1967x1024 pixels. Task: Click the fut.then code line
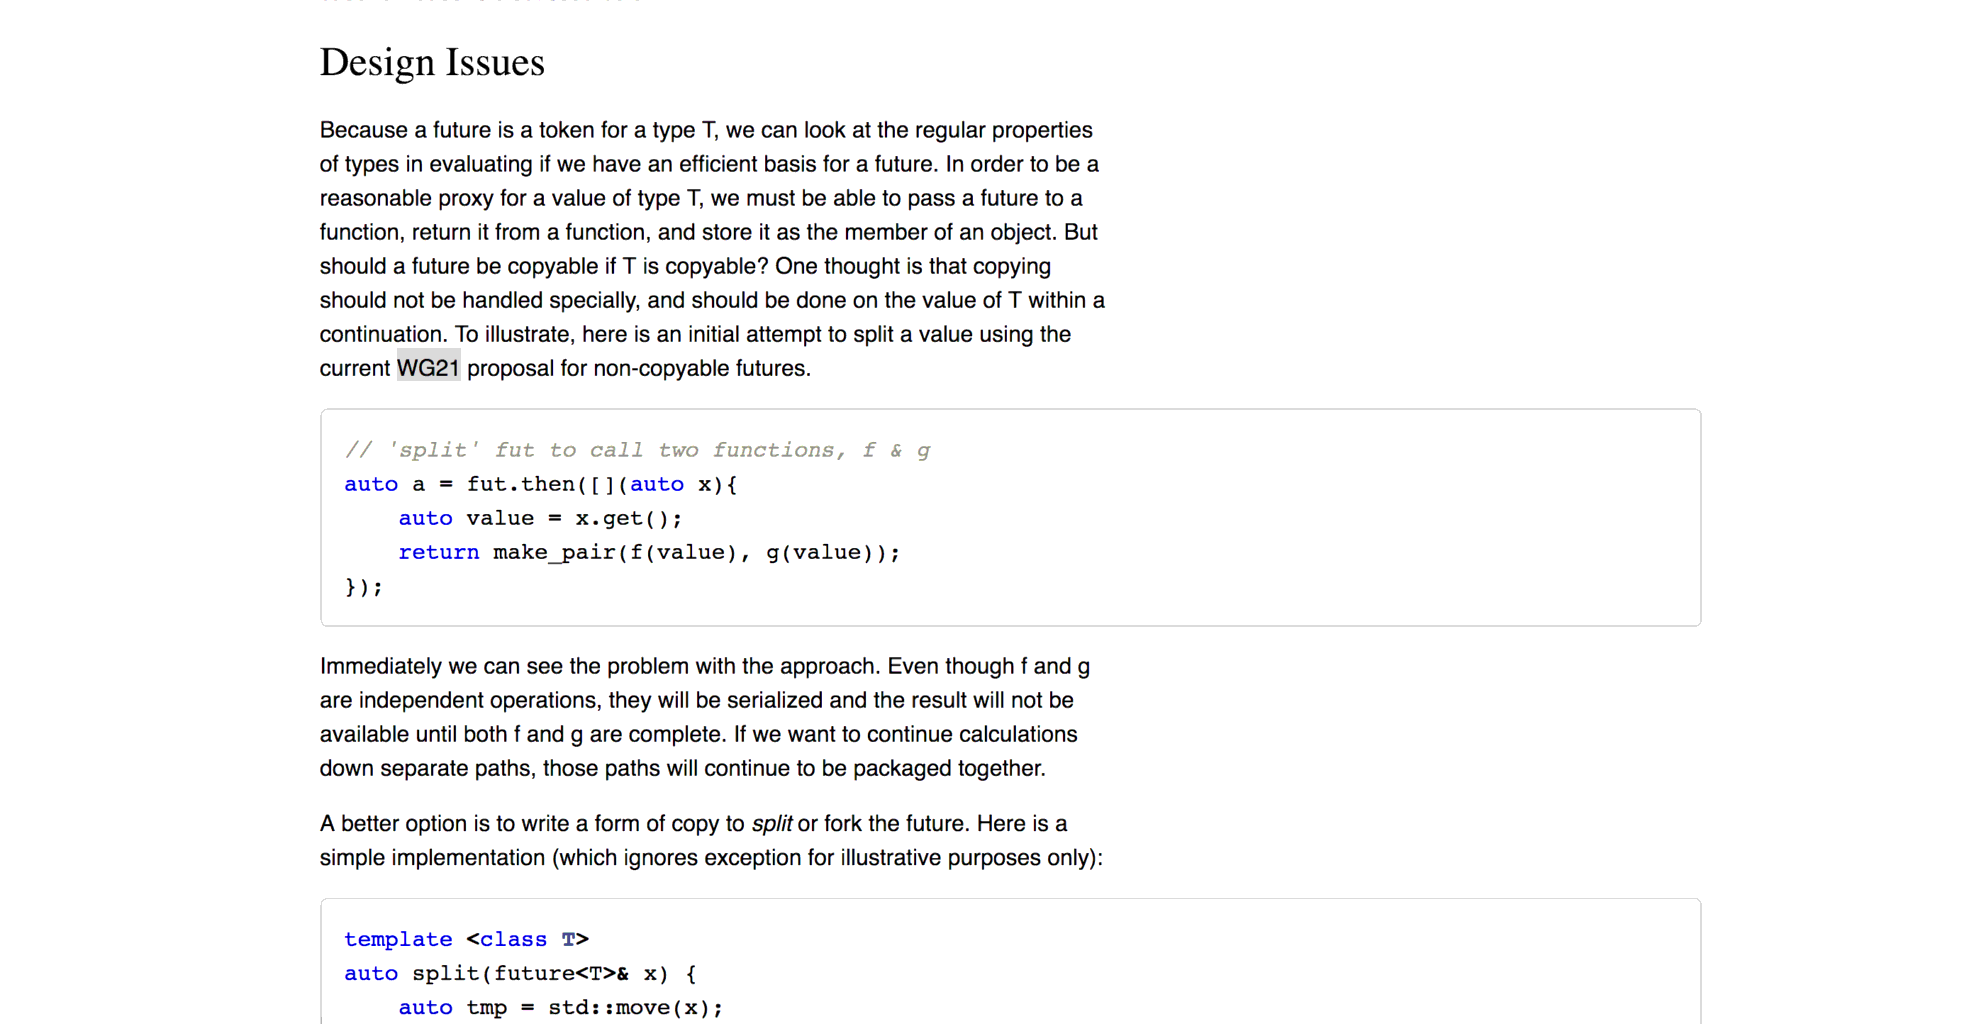coord(541,484)
